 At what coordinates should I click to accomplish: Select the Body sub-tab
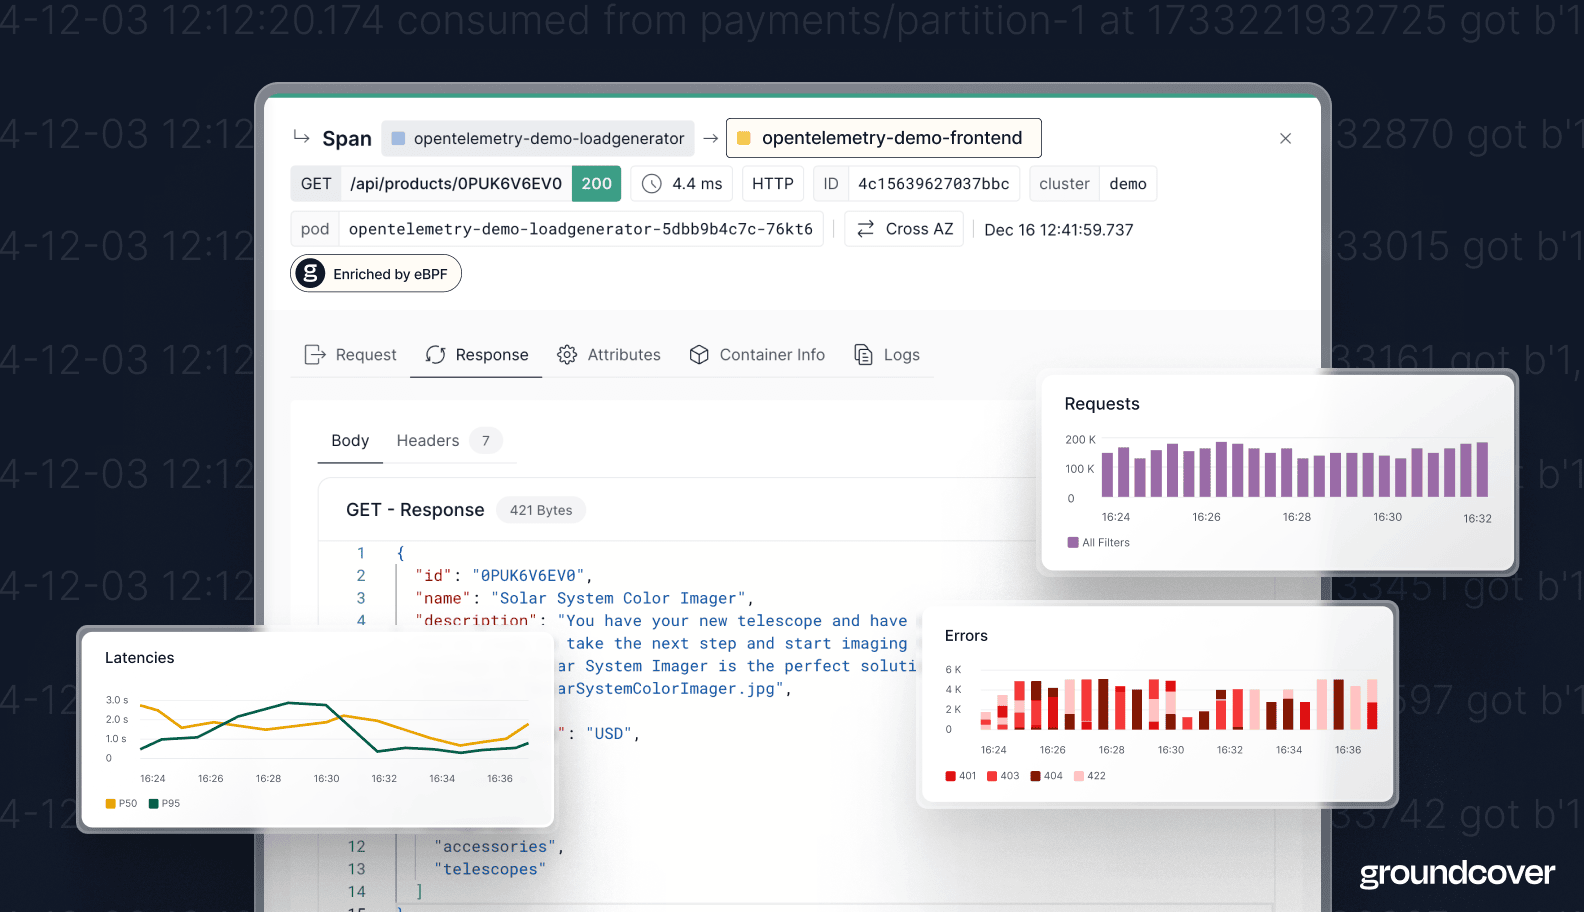point(350,441)
